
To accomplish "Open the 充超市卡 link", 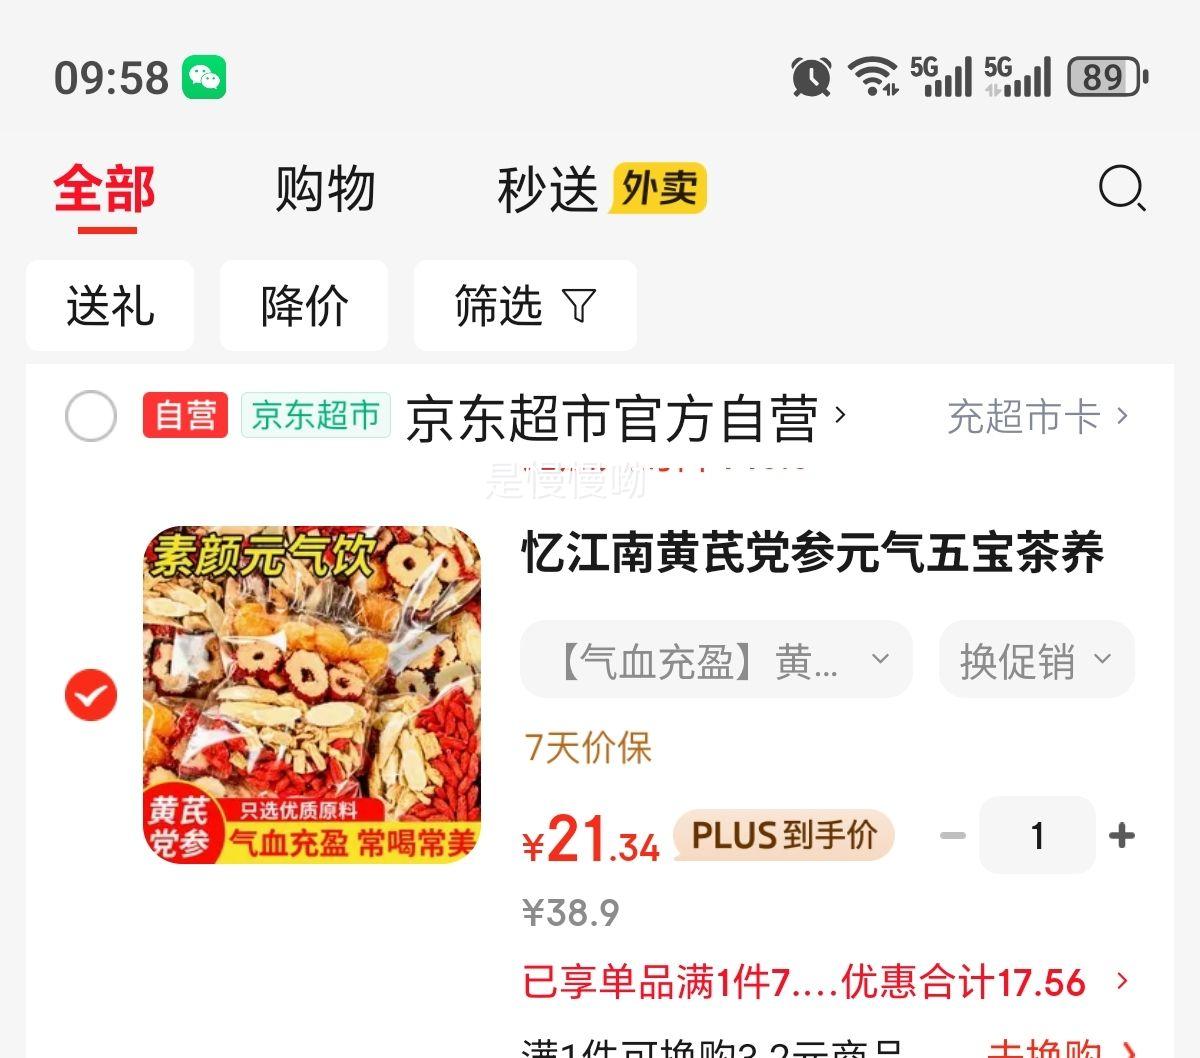I will pos(1037,416).
